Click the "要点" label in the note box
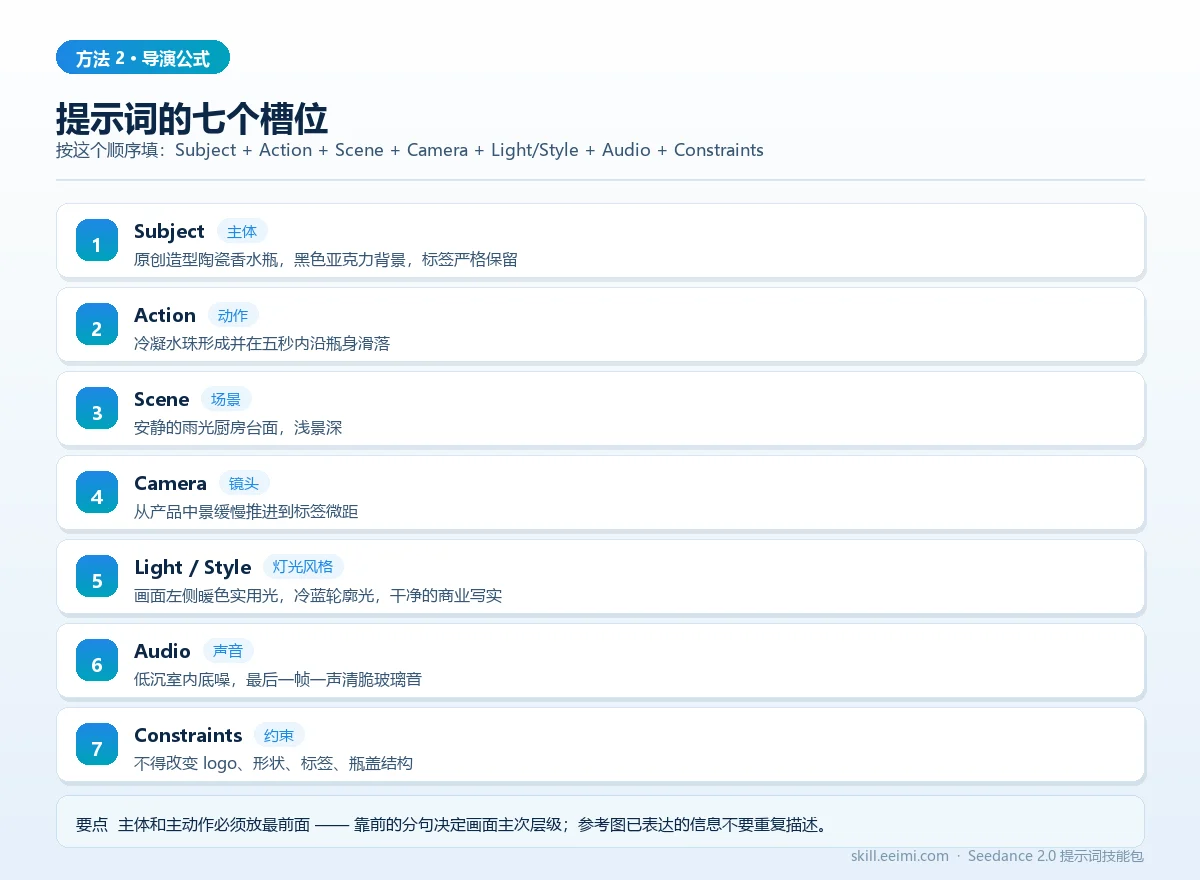 (x=92, y=825)
